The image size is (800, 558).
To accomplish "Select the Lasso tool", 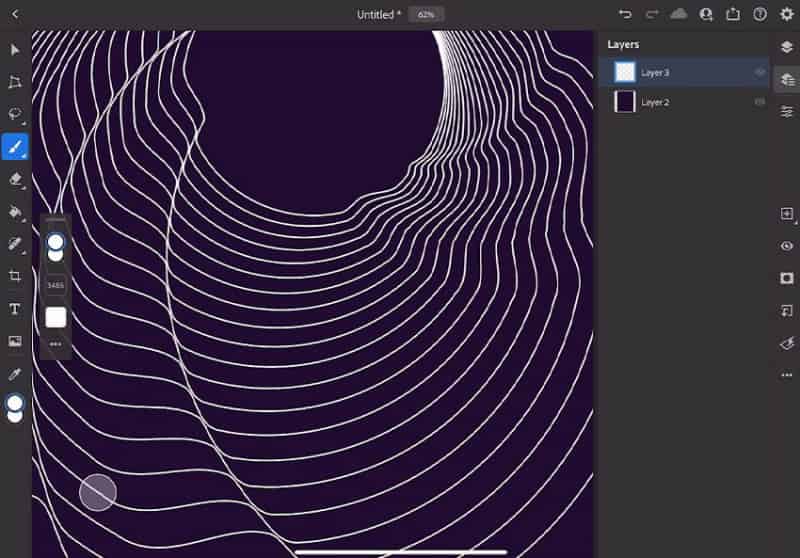I will [x=15, y=114].
